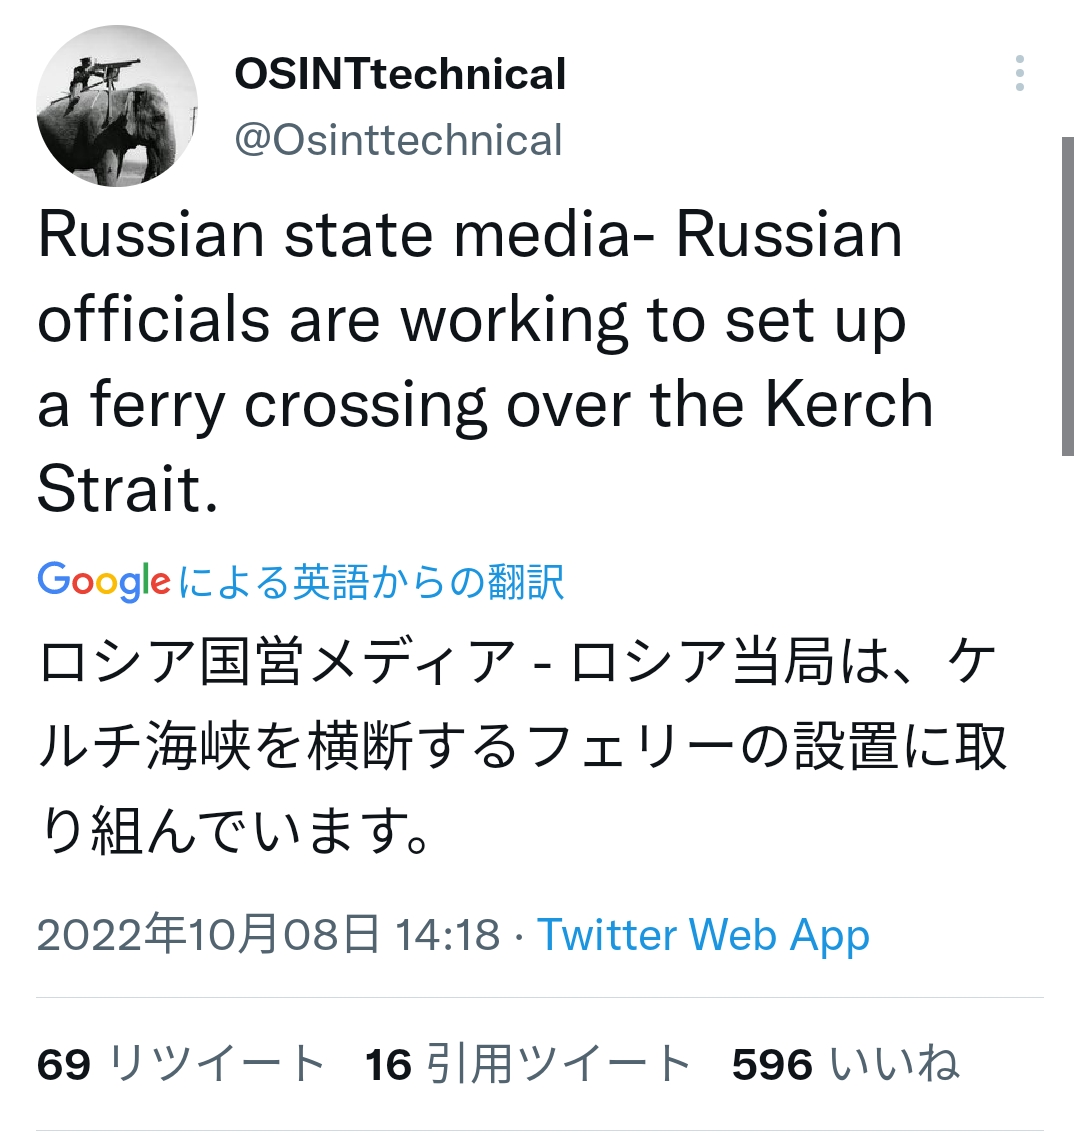
Task: View the 16 引用ツイート list
Action: (528, 1064)
